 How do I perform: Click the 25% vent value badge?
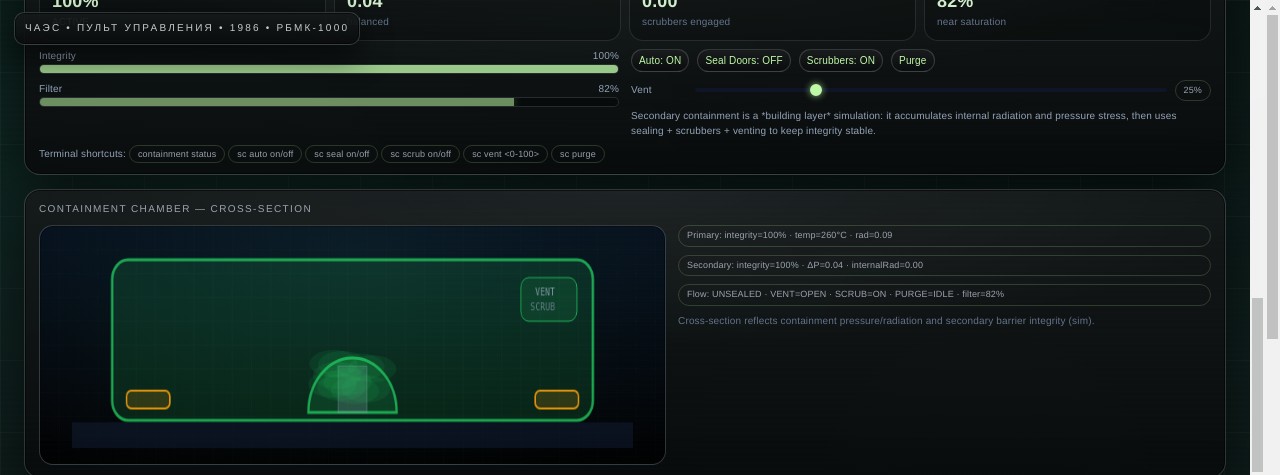1193,90
